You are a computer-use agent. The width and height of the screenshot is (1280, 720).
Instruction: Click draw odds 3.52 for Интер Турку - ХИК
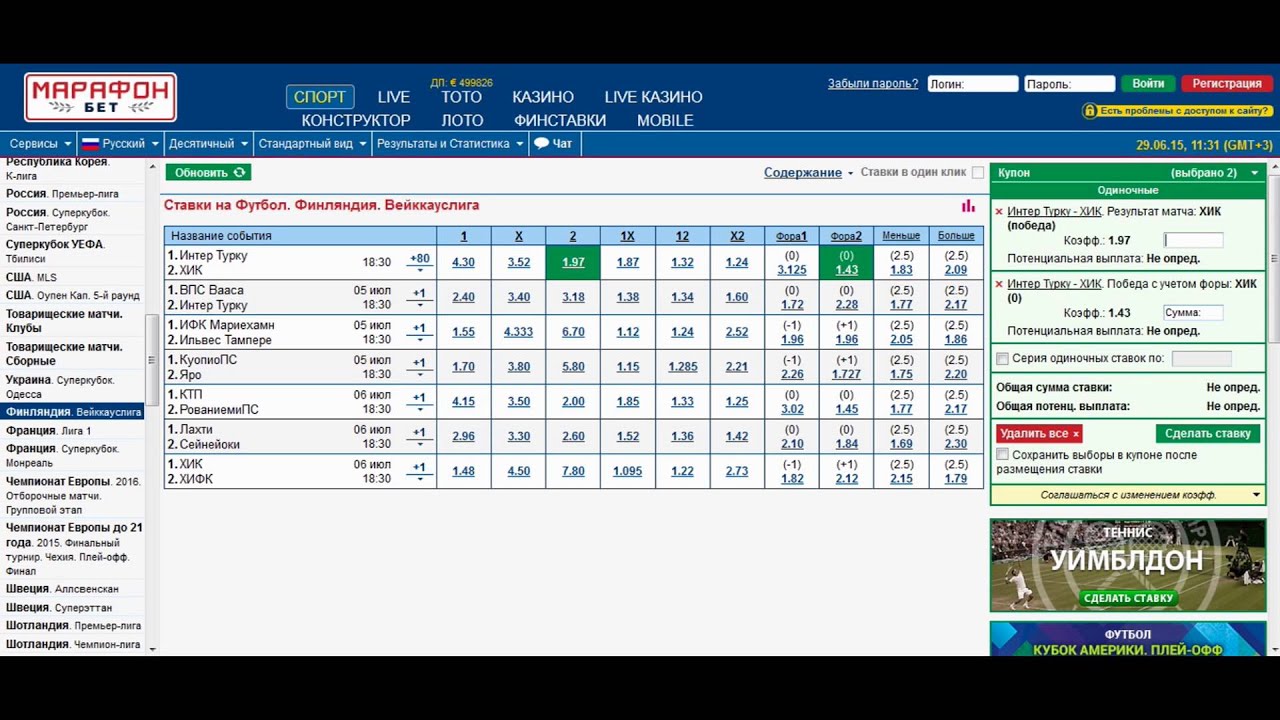click(x=518, y=263)
